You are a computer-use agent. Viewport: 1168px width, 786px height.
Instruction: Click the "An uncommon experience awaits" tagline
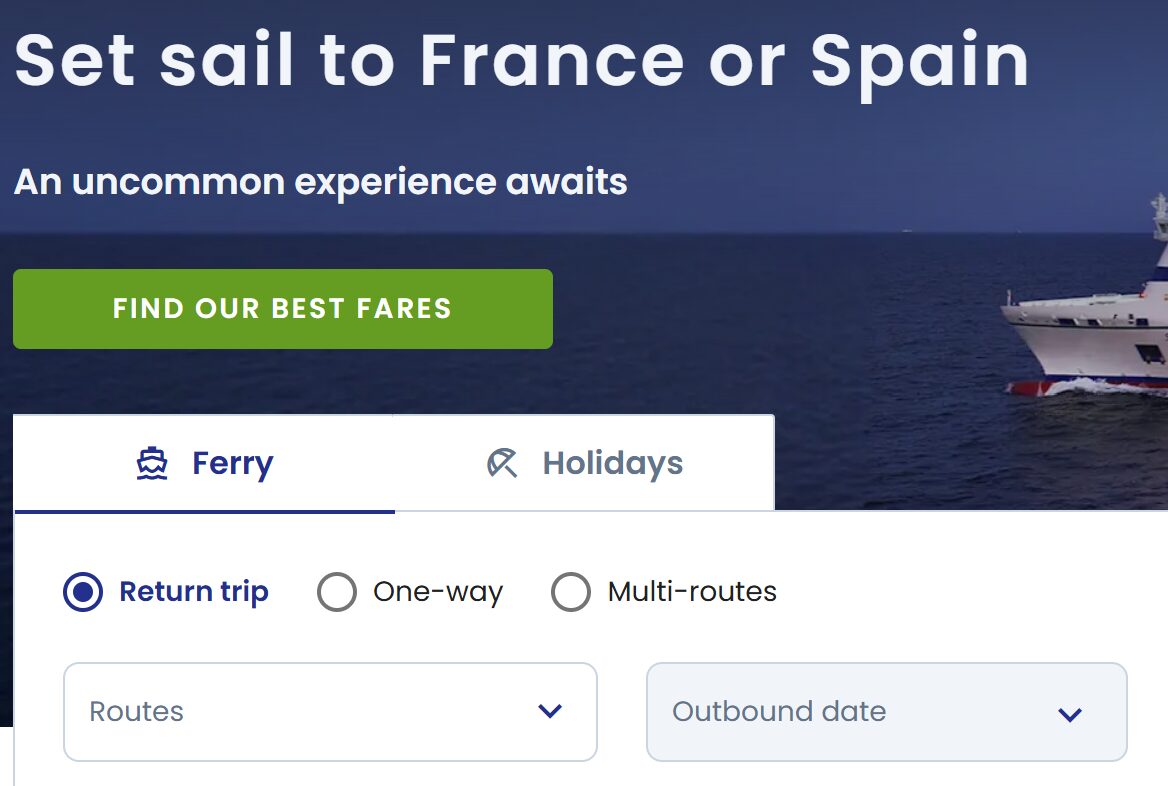point(321,182)
